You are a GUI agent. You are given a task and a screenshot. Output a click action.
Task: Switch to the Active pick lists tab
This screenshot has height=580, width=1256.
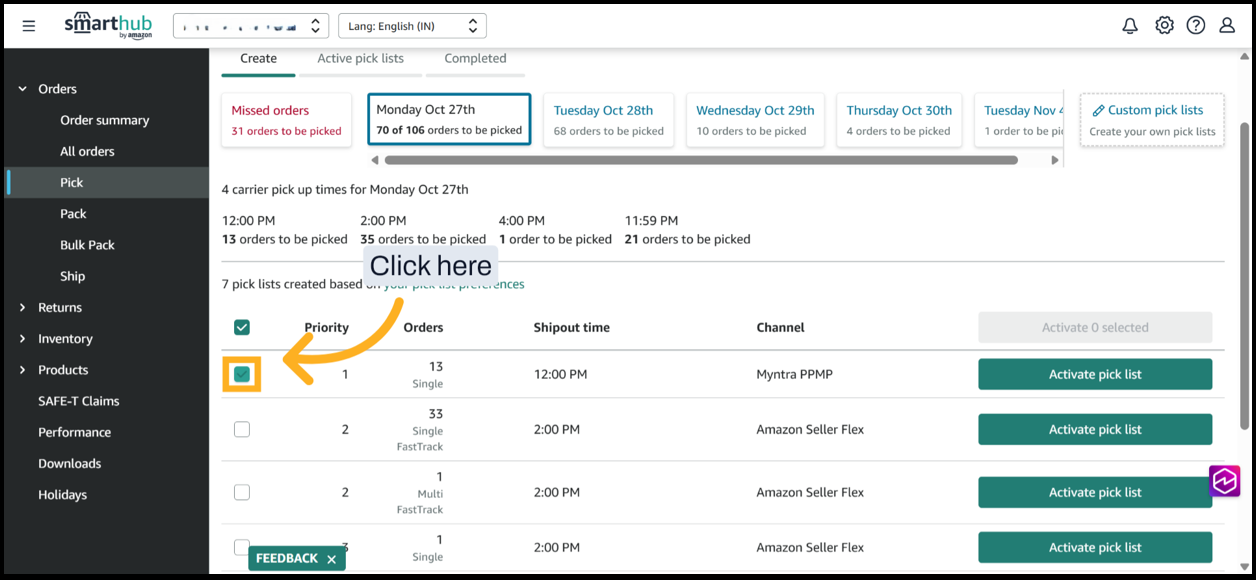[x=360, y=58]
